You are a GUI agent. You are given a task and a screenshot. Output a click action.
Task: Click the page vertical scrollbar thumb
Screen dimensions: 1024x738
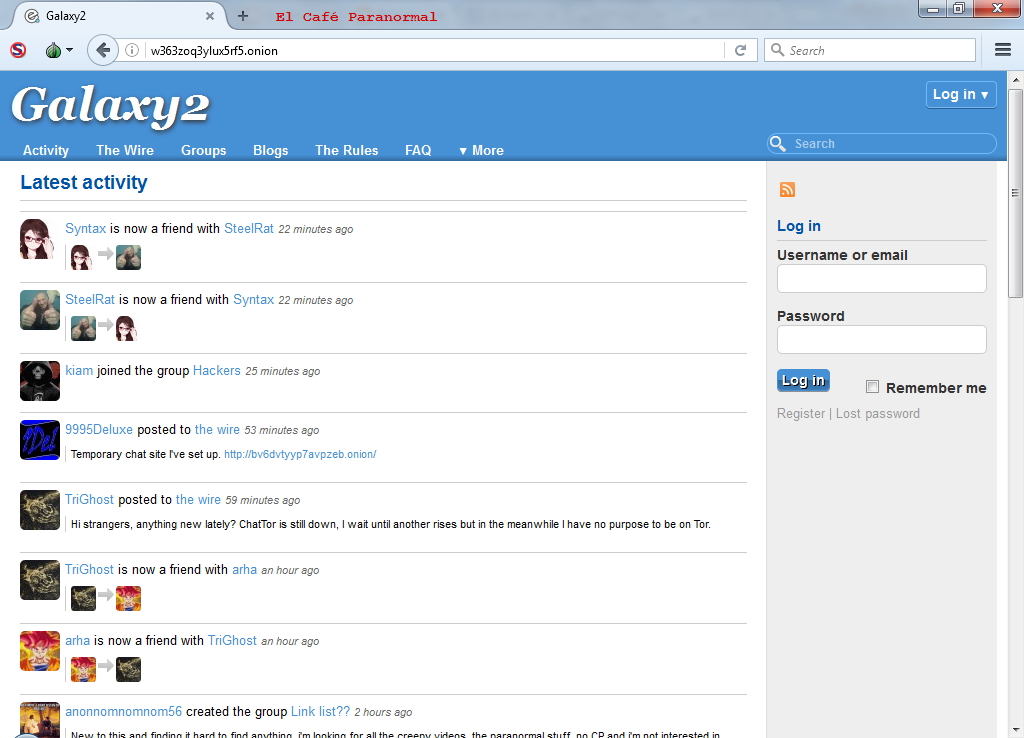[x=1015, y=193]
